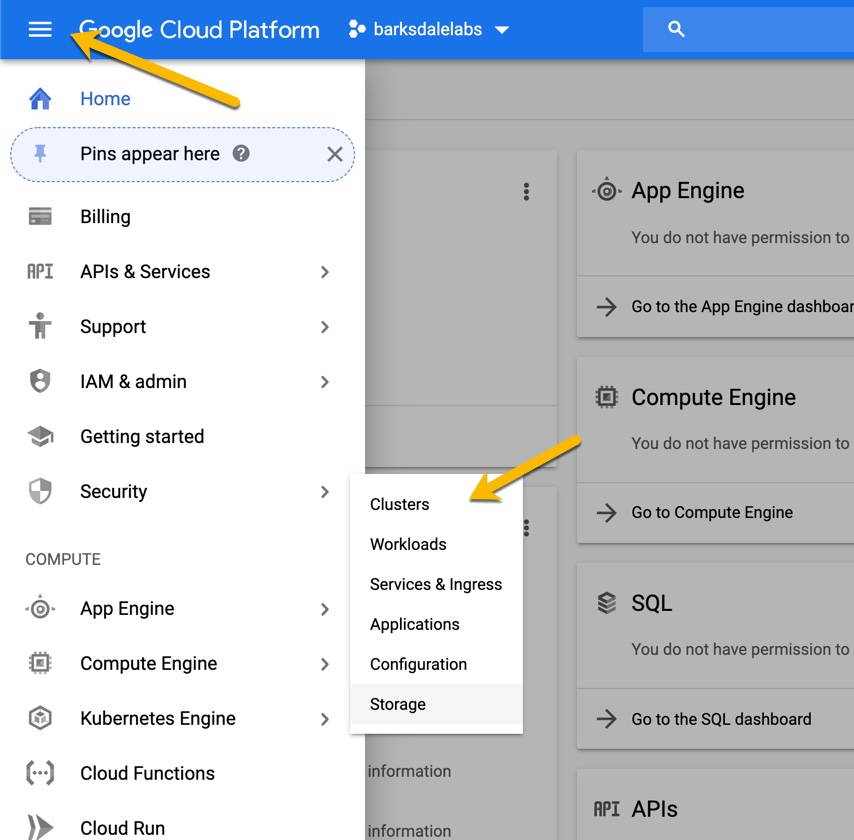The width and height of the screenshot is (854, 840).
Task: Click the Google Cloud Platform logo text
Action: tap(199, 30)
